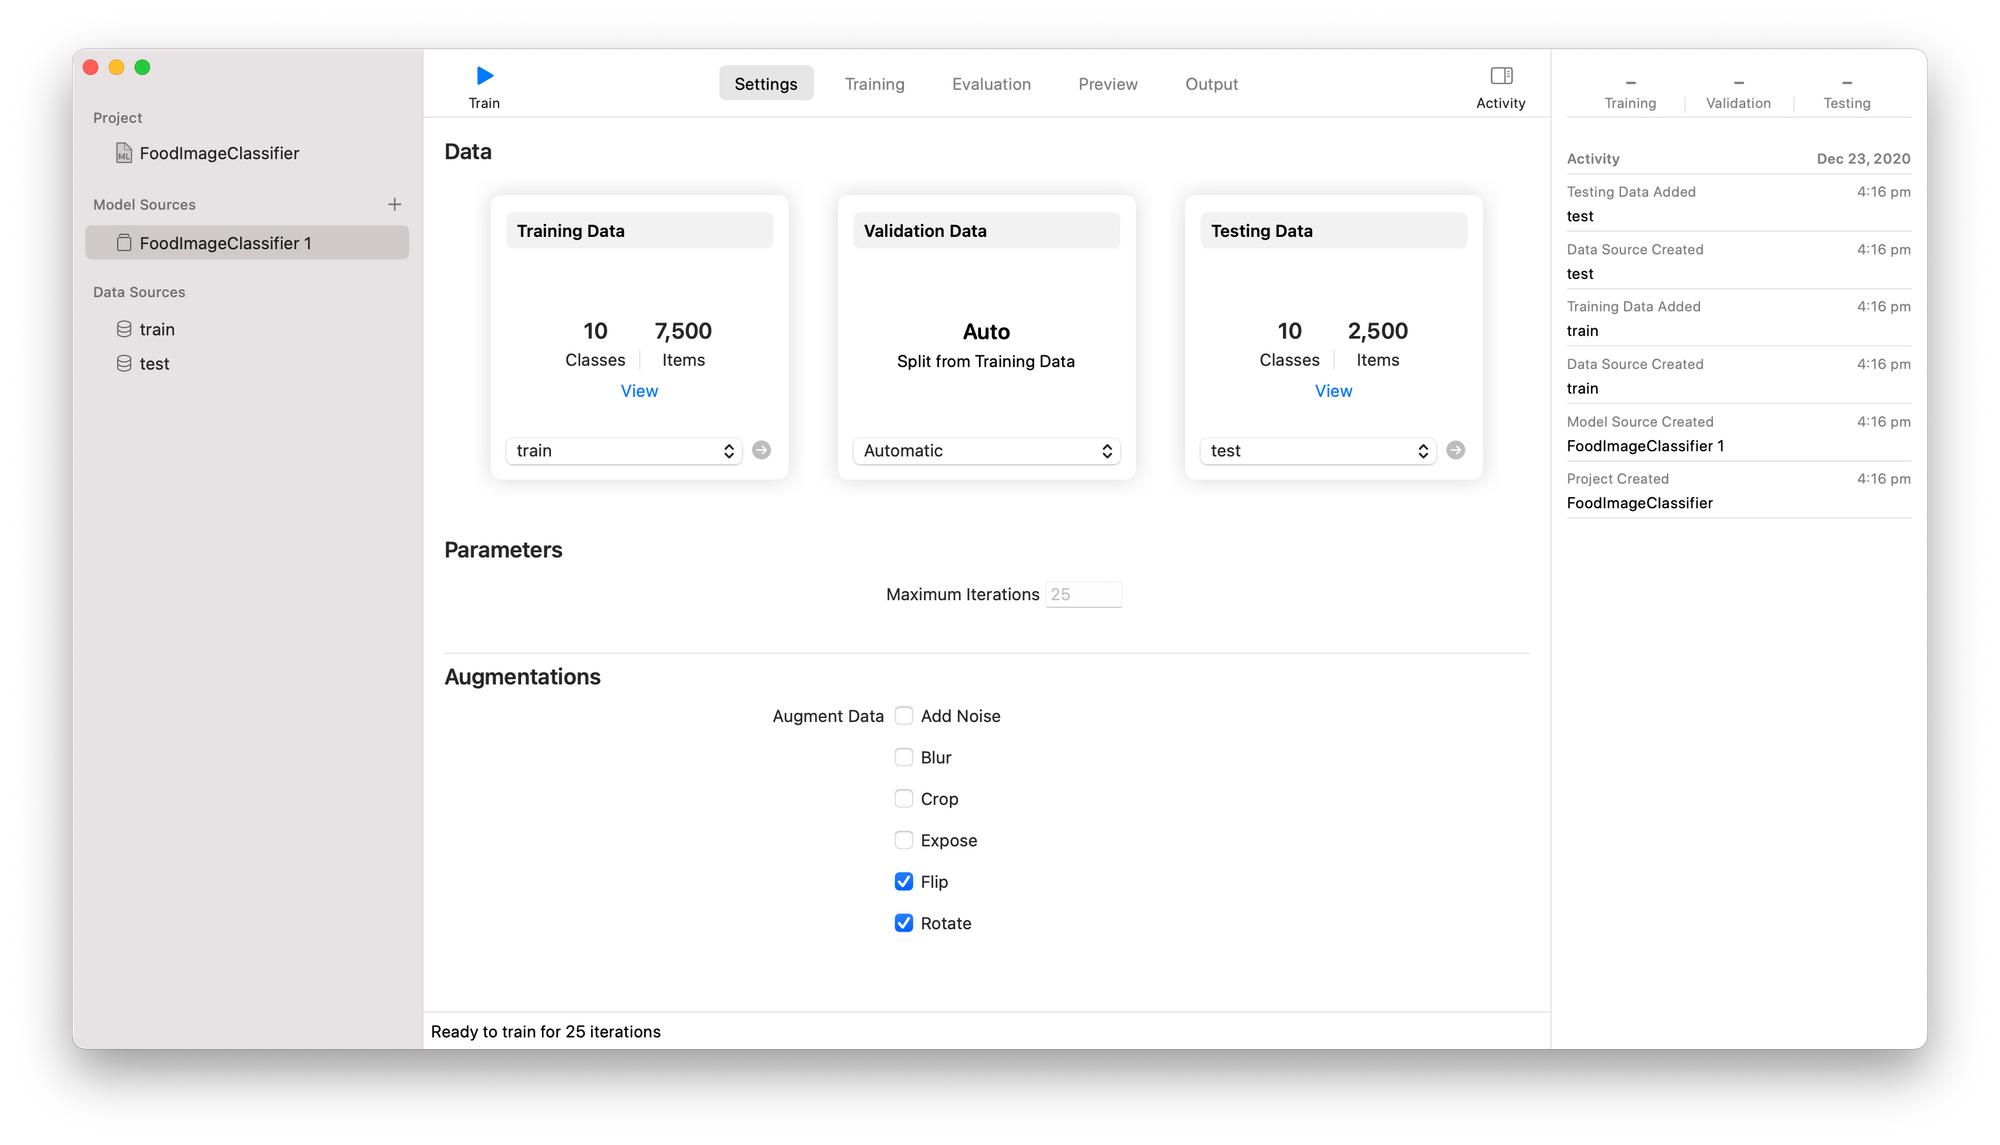This screenshot has height=1145, width=2000.
Task: Disable the Rotate augmentation checkbox
Action: [x=901, y=923]
